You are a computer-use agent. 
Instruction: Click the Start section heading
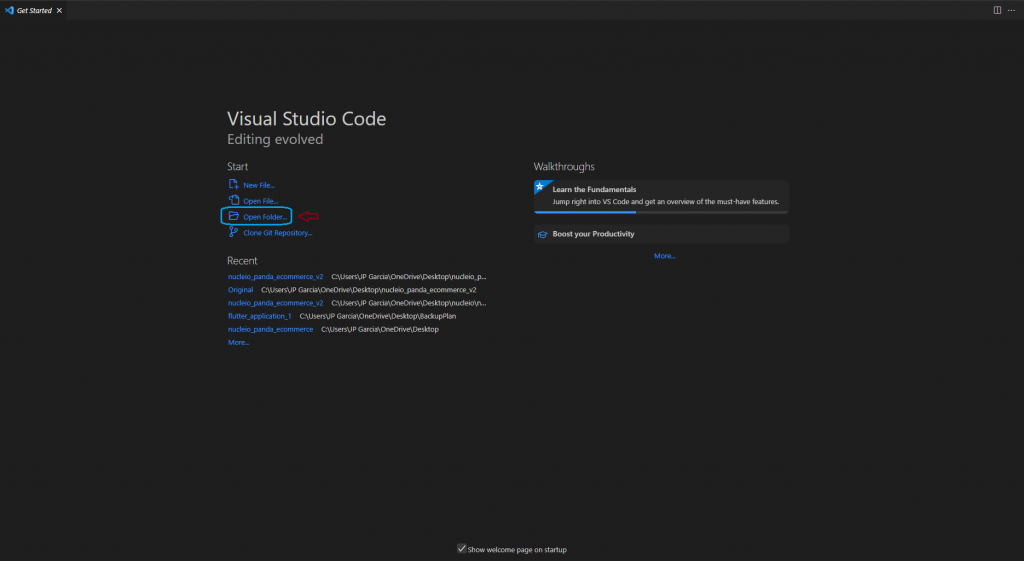237,167
